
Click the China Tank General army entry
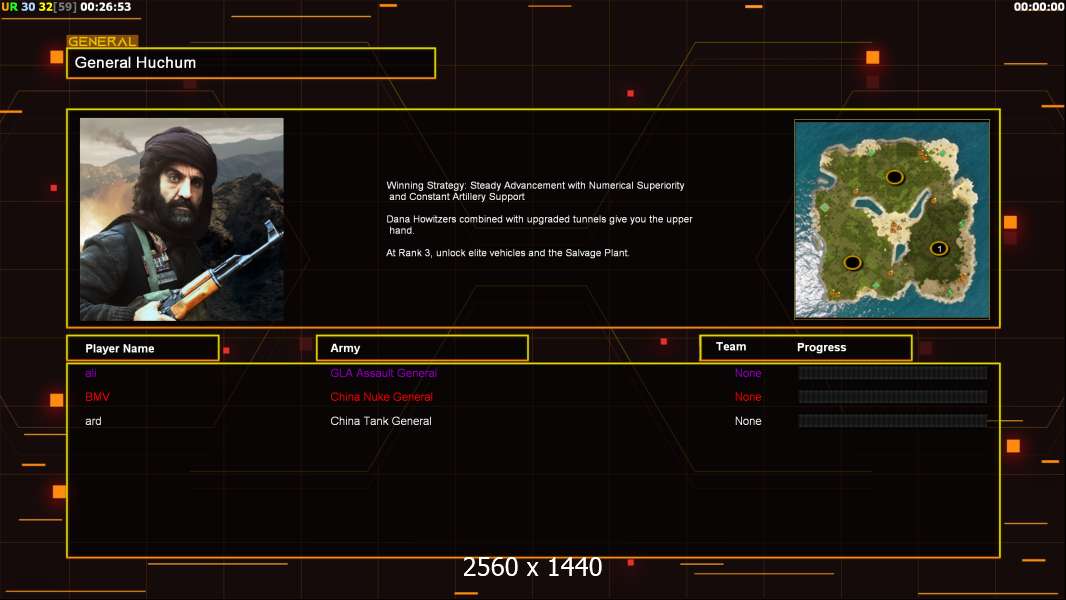381,421
